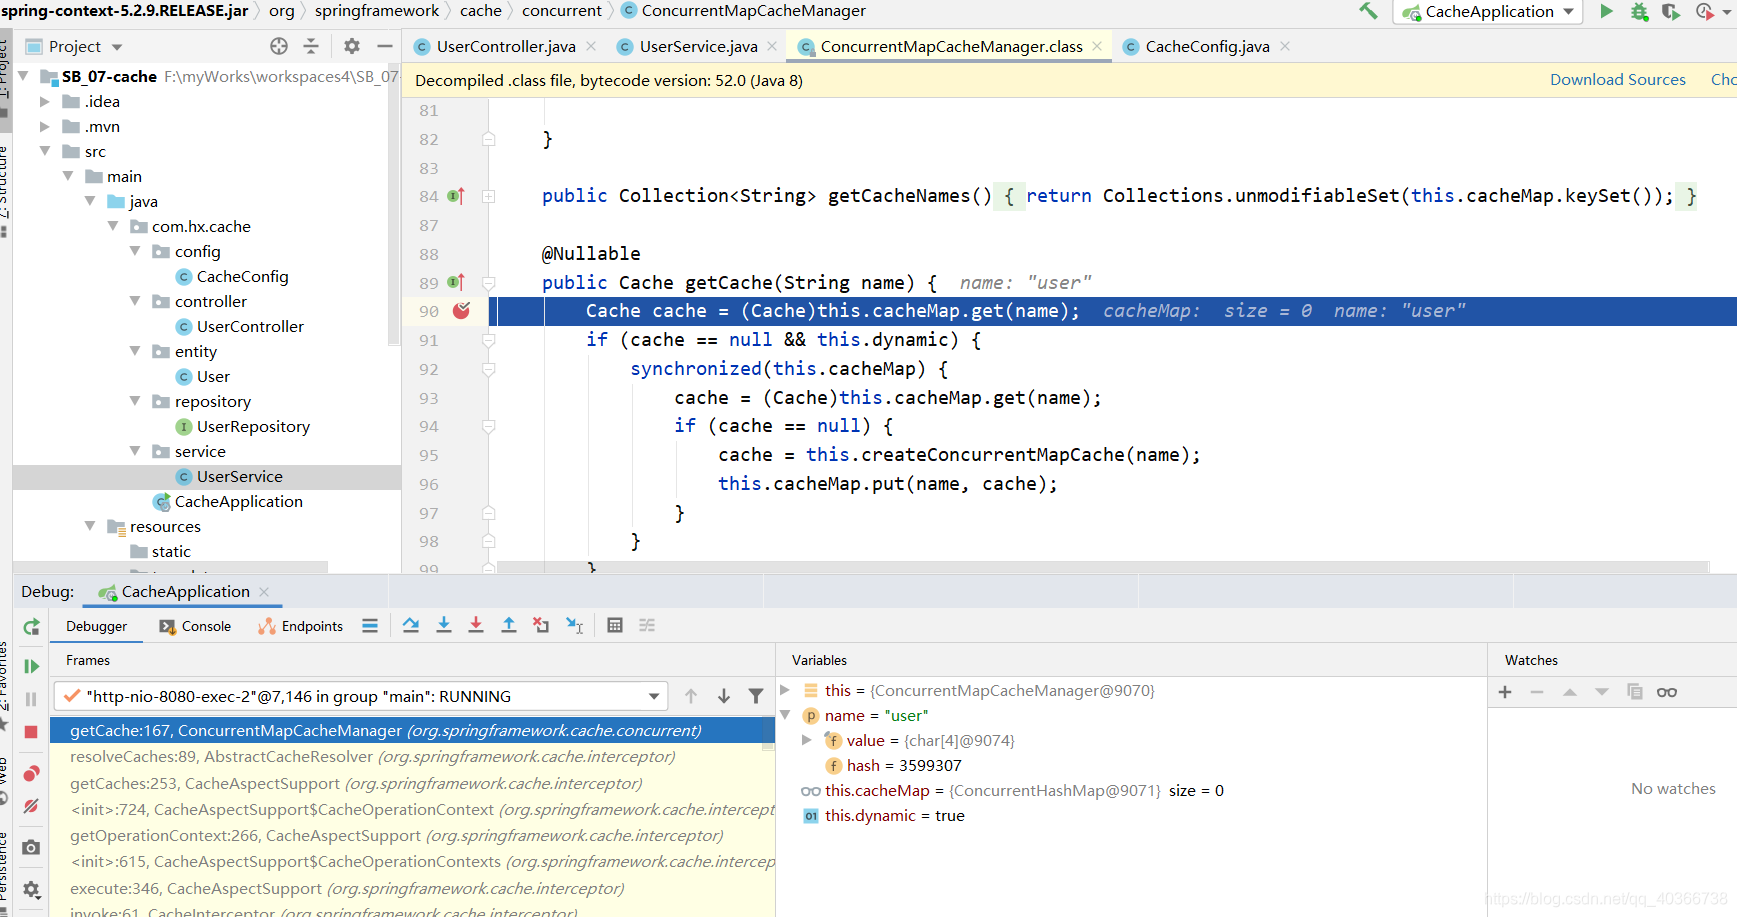Expand the .mvn folder

click(x=44, y=126)
